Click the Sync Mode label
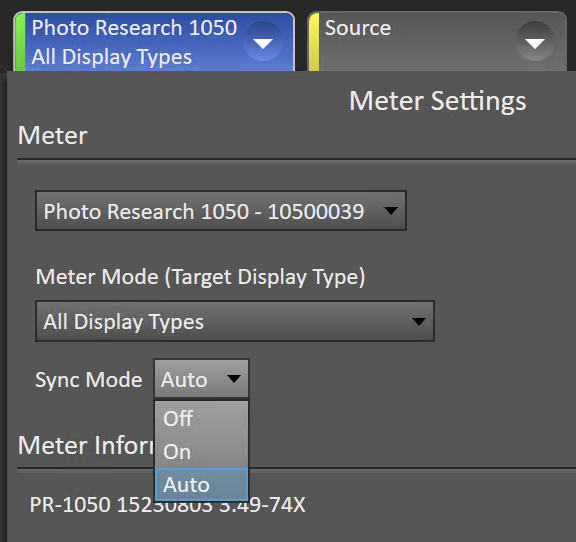 tap(89, 380)
